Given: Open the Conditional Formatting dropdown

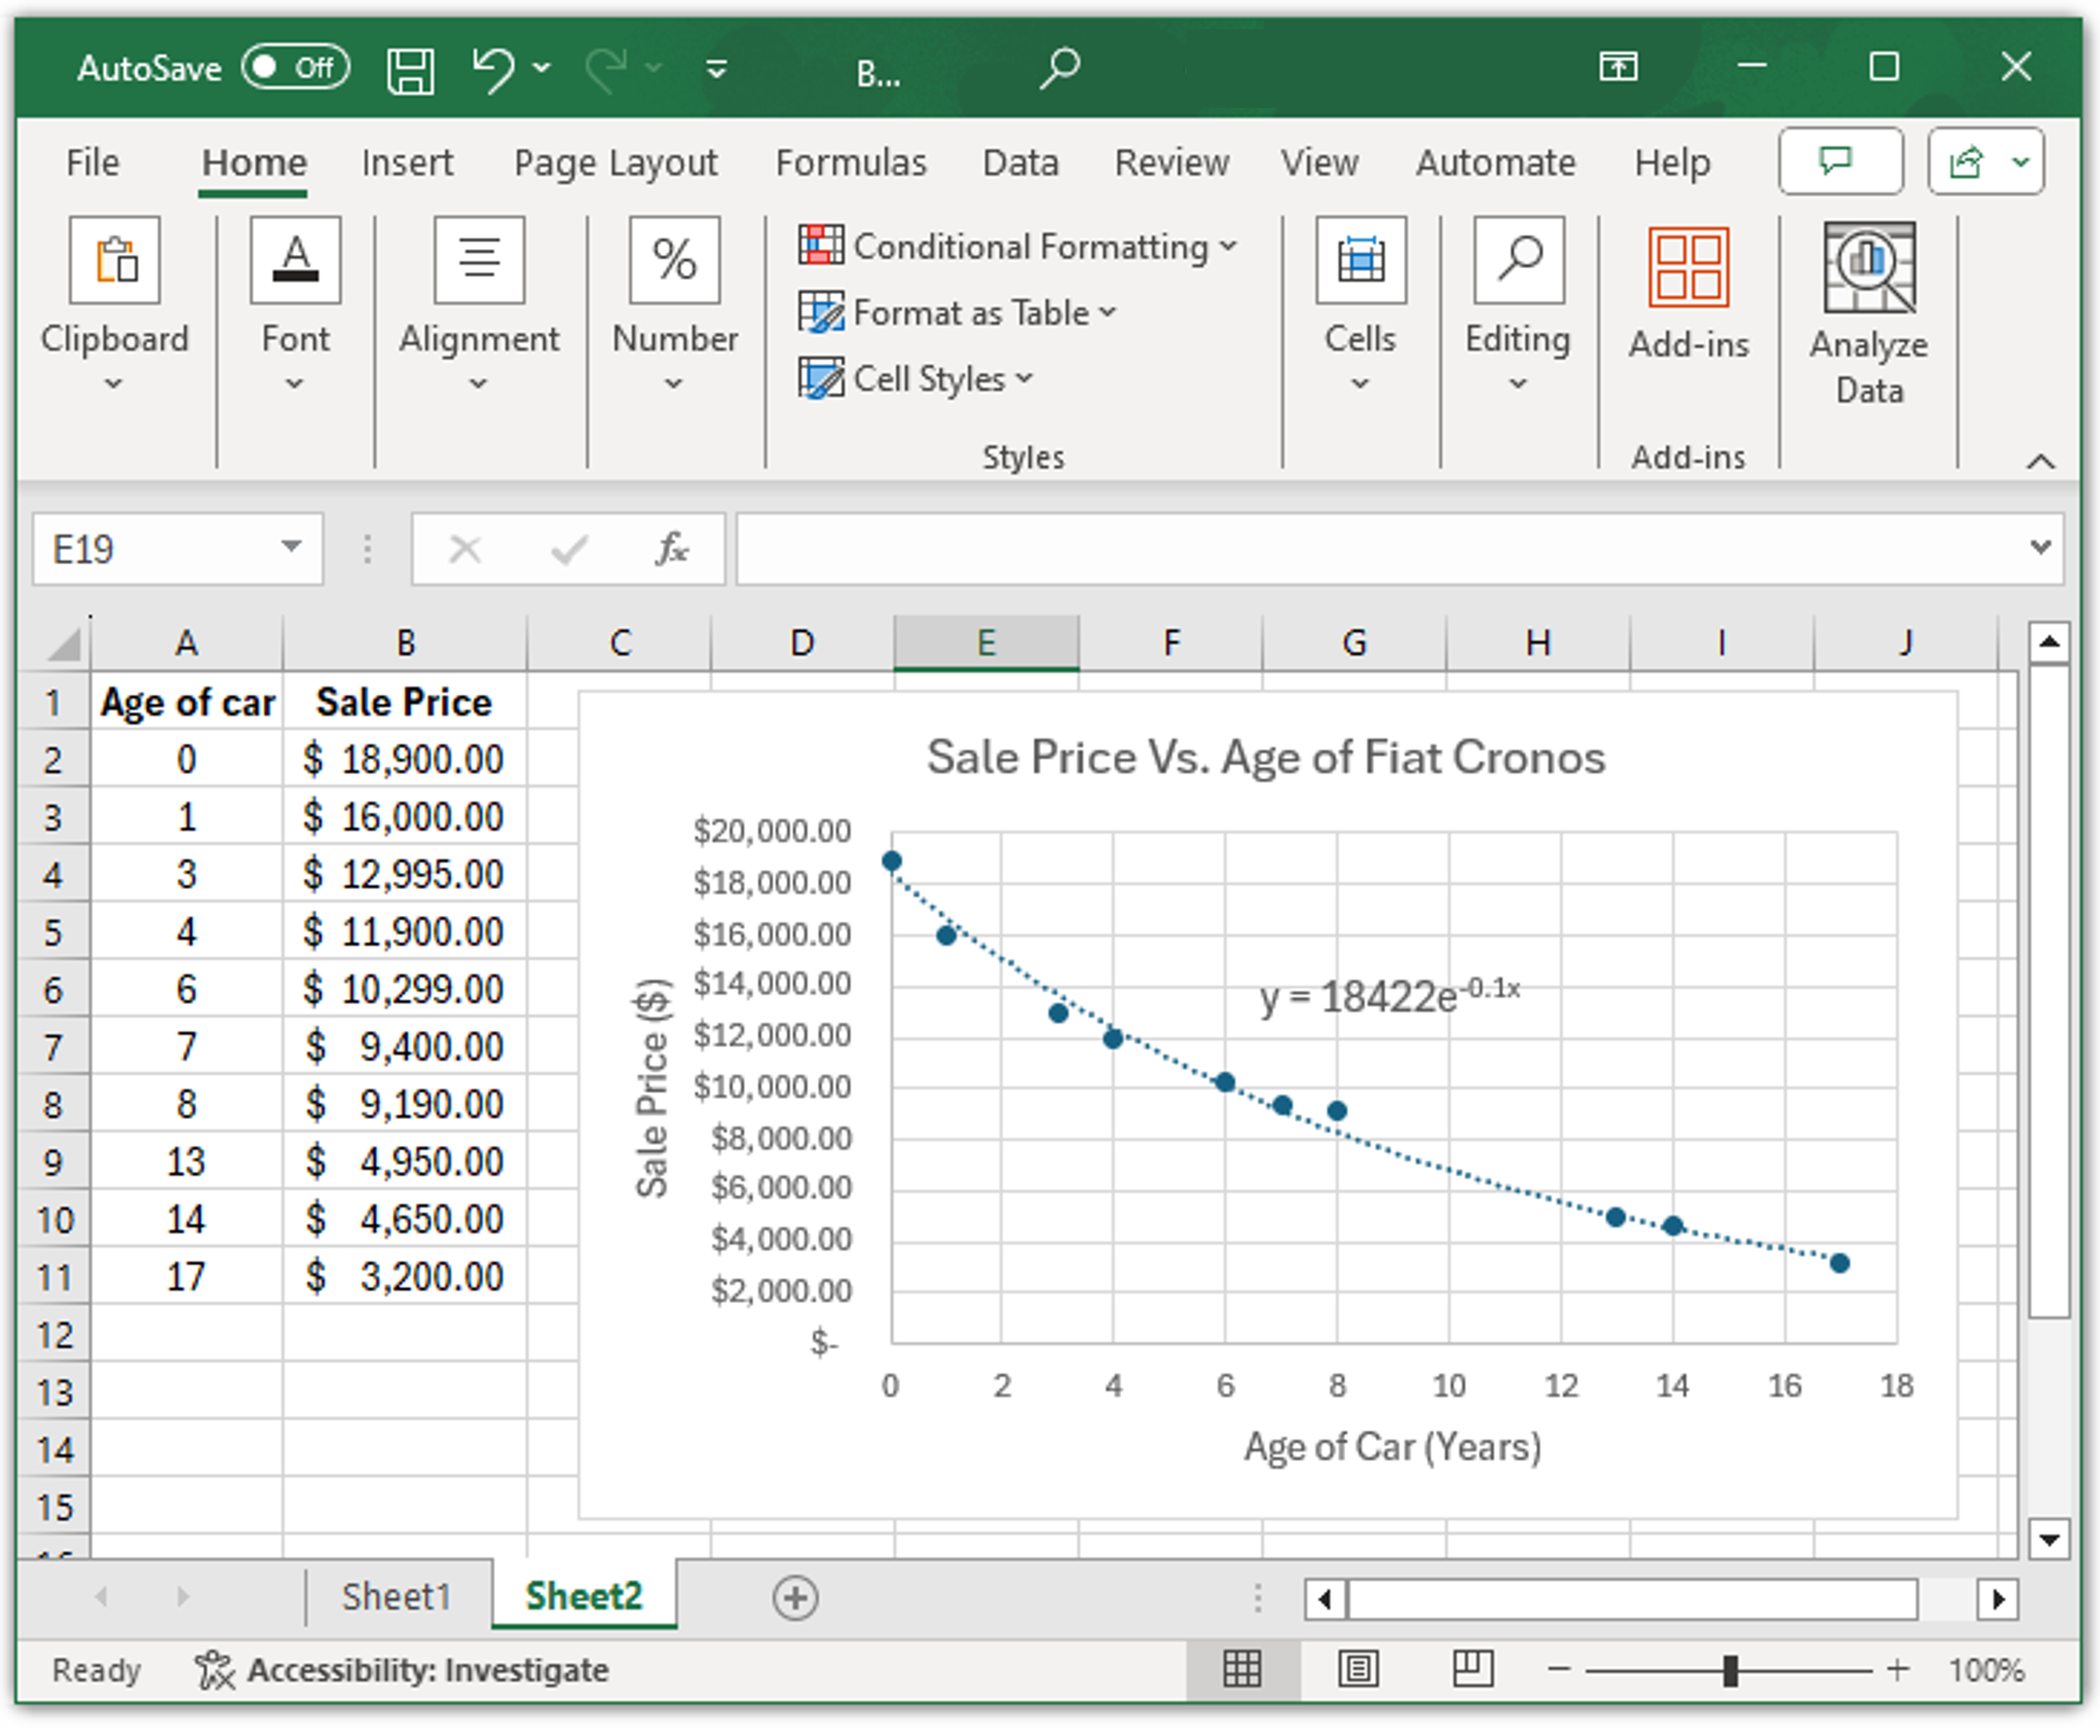Looking at the screenshot, I should click(x=1019, y=246).
